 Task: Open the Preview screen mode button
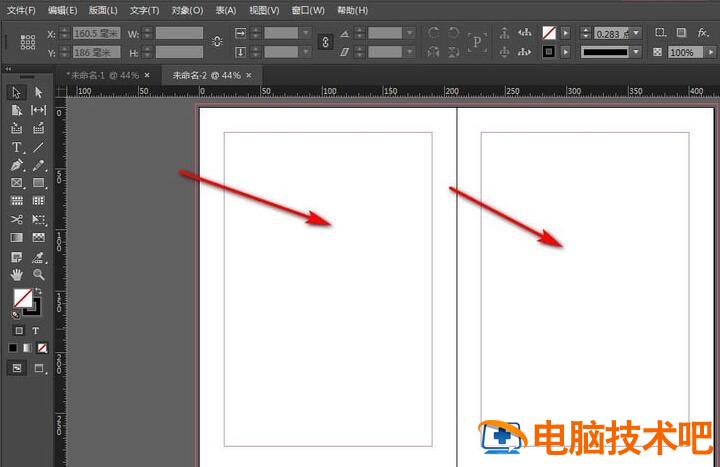point(39,368)
